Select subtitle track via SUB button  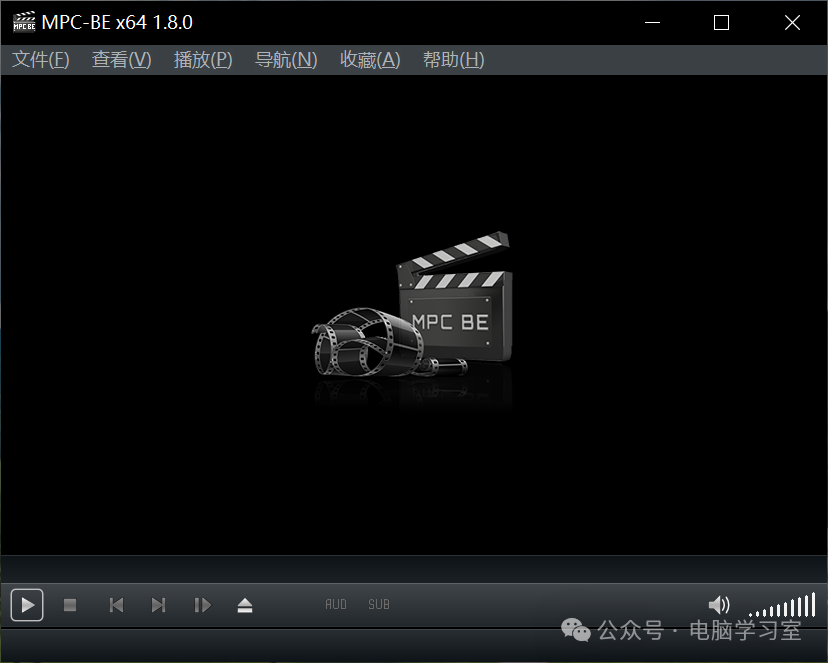tap(379, 604)
